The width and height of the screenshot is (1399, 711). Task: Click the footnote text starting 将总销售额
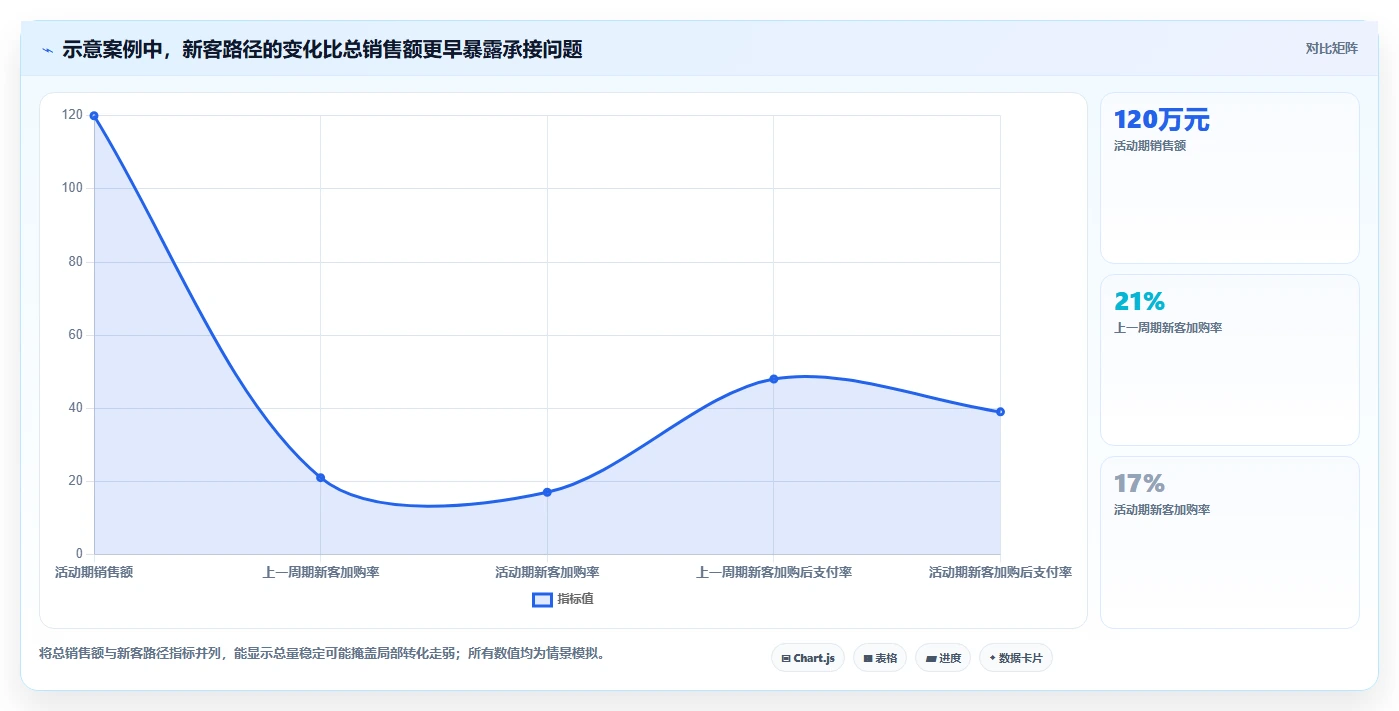point(321,654)
